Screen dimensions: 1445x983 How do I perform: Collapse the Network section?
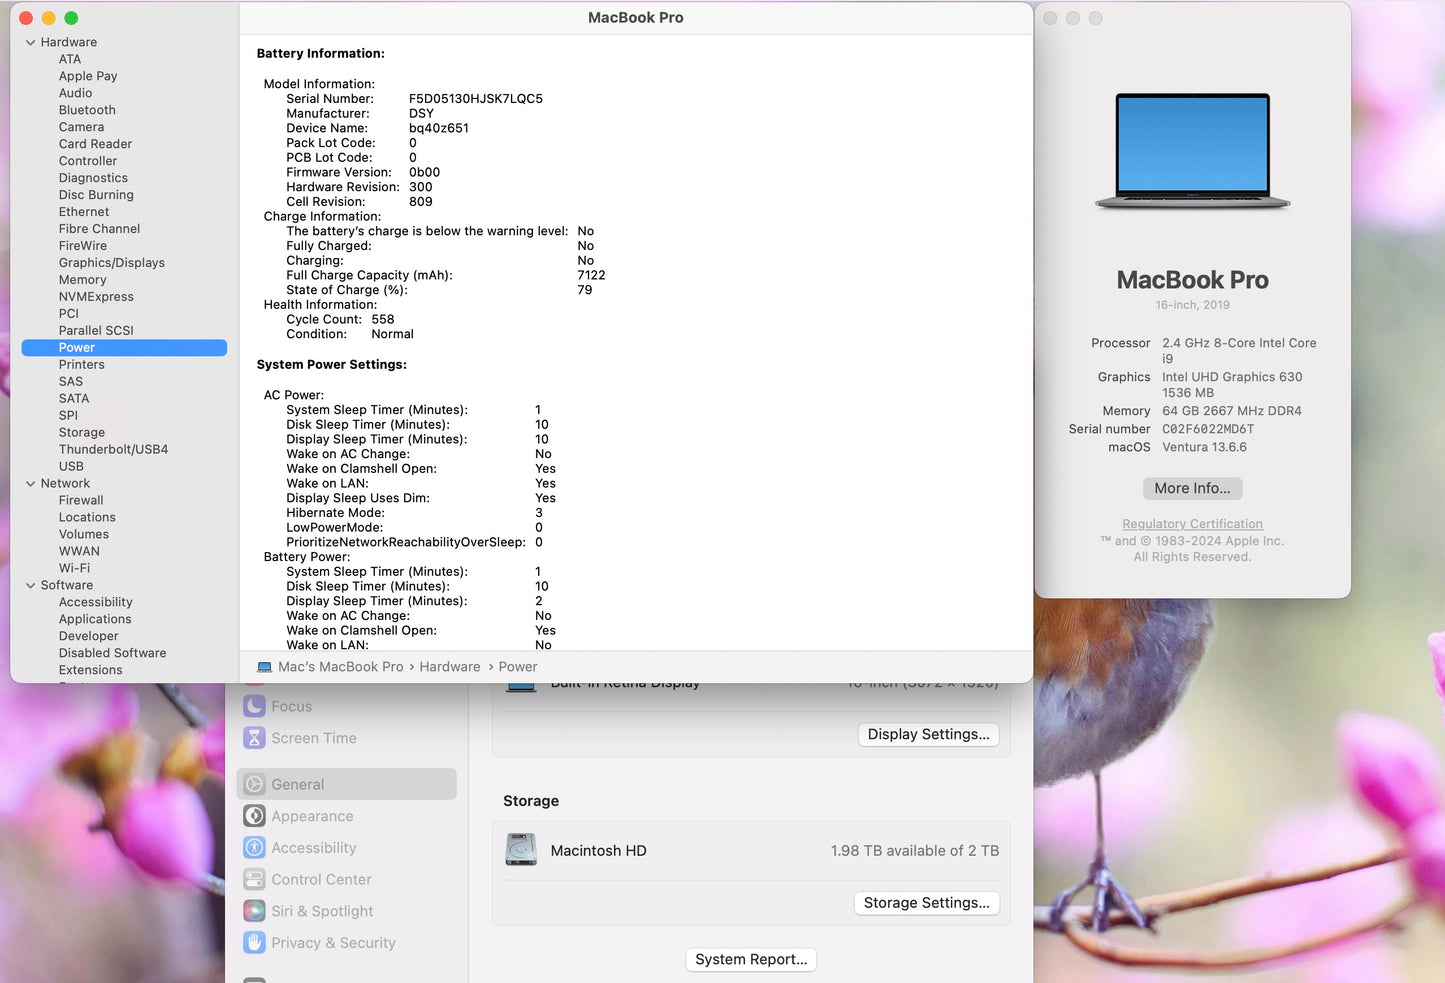[x=30, y=483]
